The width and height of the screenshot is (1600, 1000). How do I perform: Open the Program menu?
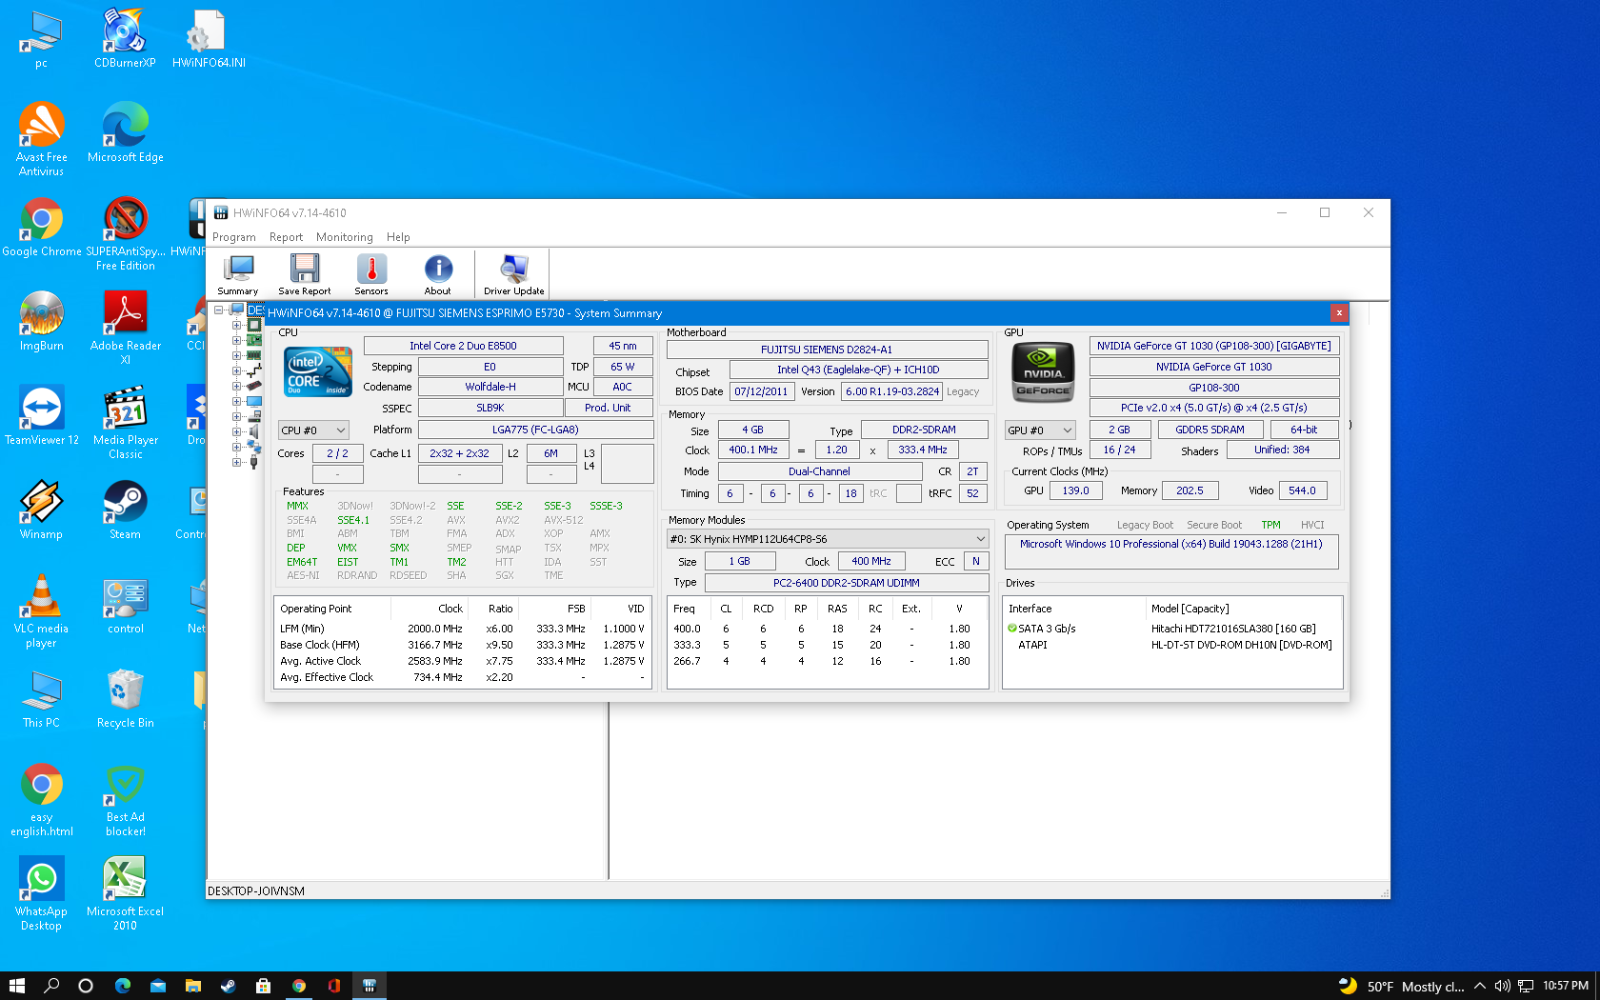click(x=234, y=237)
